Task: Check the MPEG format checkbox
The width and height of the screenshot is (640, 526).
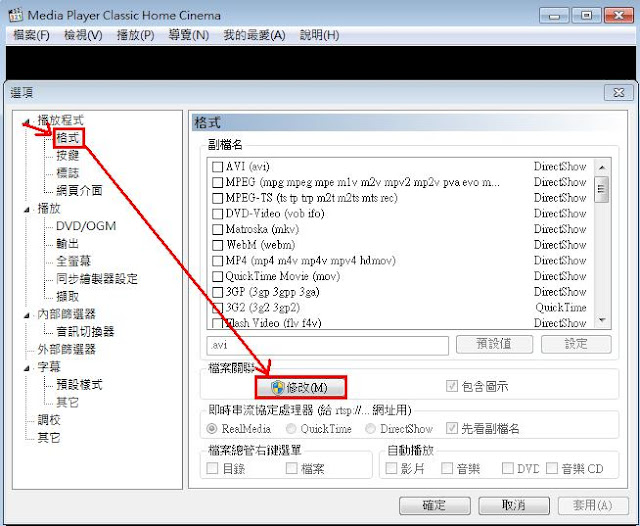Action: (218, 182)
